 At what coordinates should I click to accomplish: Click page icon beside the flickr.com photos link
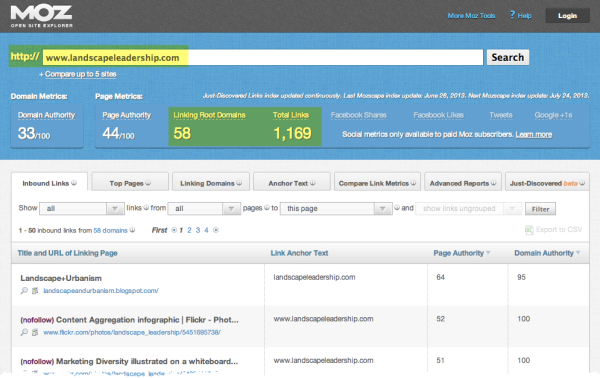(x=35, y=332)
